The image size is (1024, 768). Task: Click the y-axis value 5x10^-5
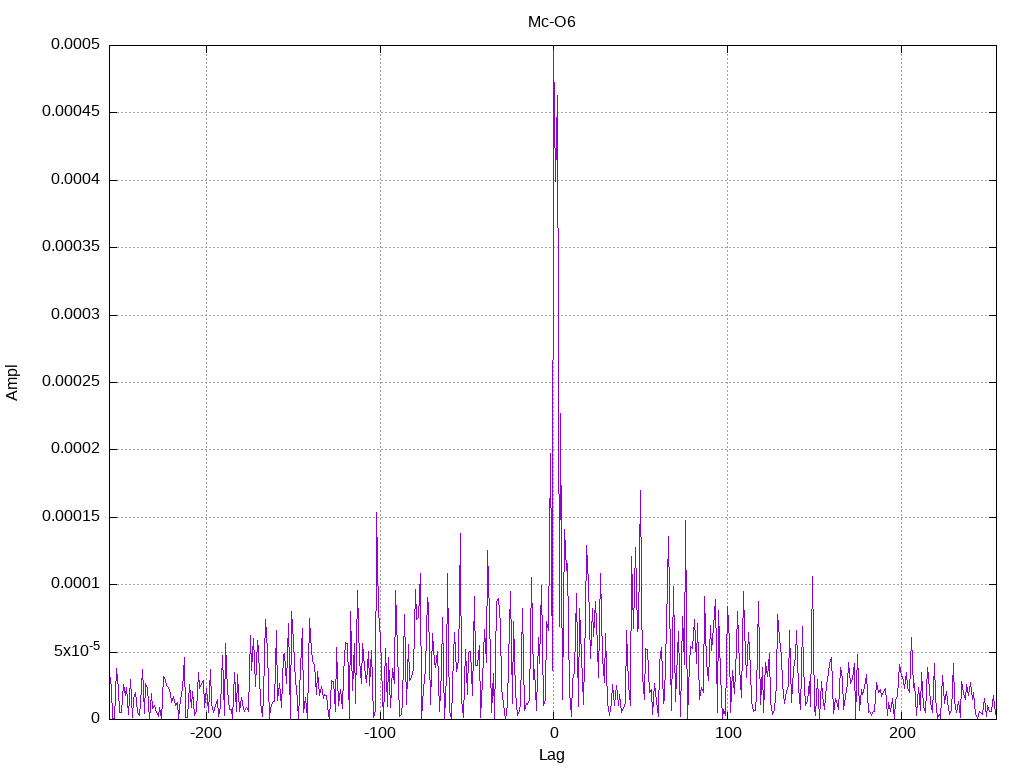pos(77,650)
